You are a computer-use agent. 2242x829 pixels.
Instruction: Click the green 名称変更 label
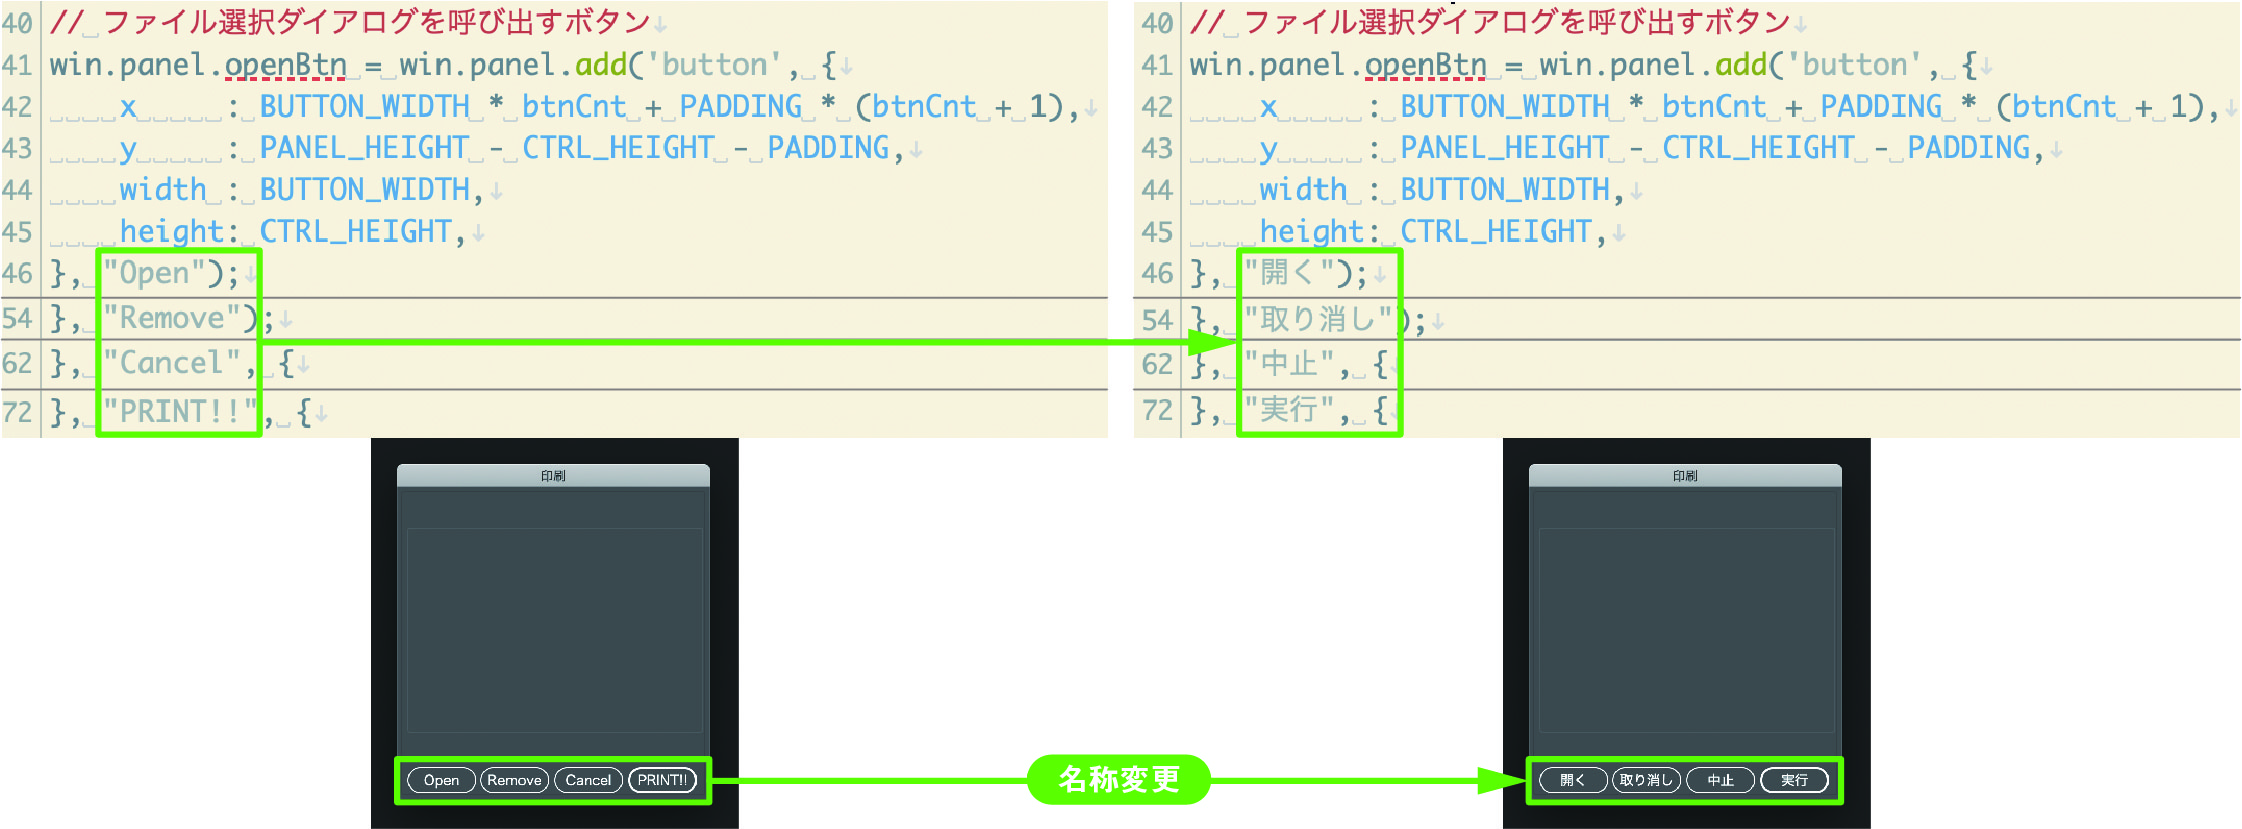(x=1119, y=779)
